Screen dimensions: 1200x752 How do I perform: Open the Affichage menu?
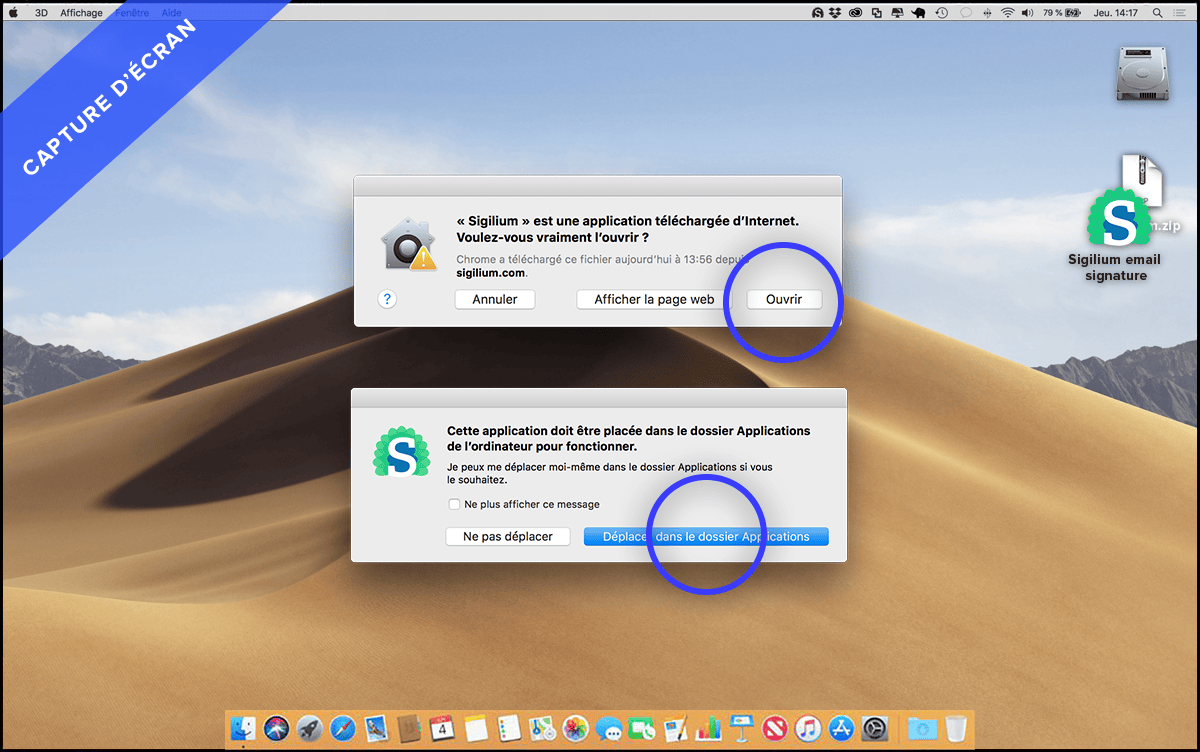click(81, 13)
